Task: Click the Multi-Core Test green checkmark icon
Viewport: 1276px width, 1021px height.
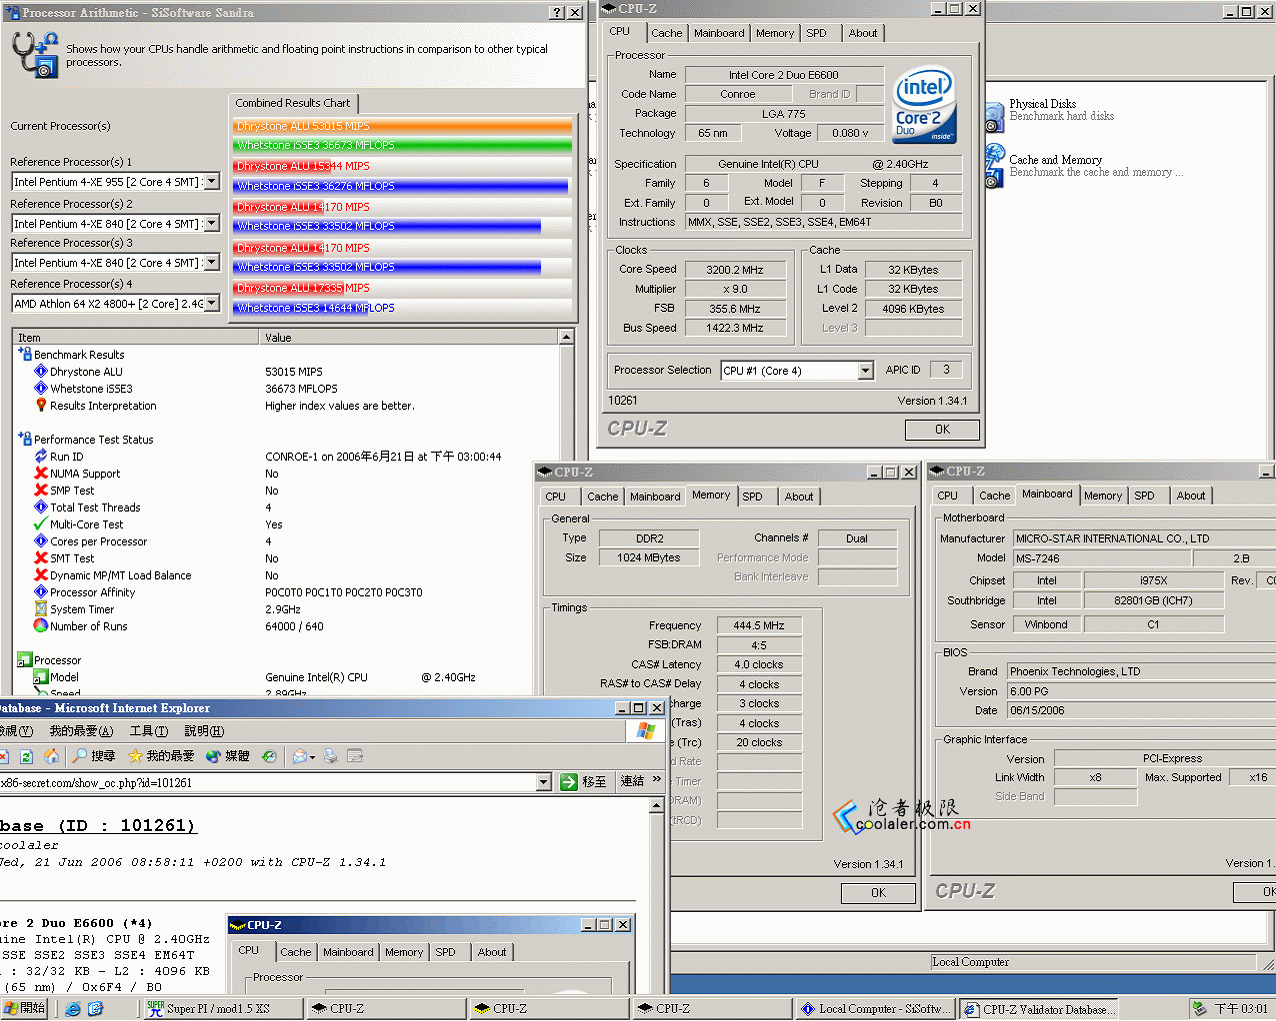Action: (x=41, y=524)
